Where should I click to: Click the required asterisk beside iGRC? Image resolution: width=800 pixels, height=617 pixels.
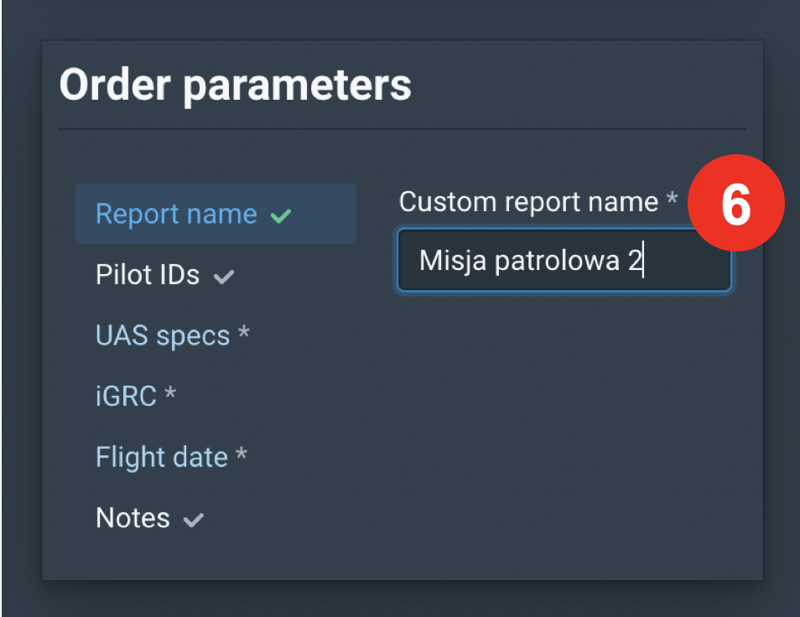coord(170,395)
